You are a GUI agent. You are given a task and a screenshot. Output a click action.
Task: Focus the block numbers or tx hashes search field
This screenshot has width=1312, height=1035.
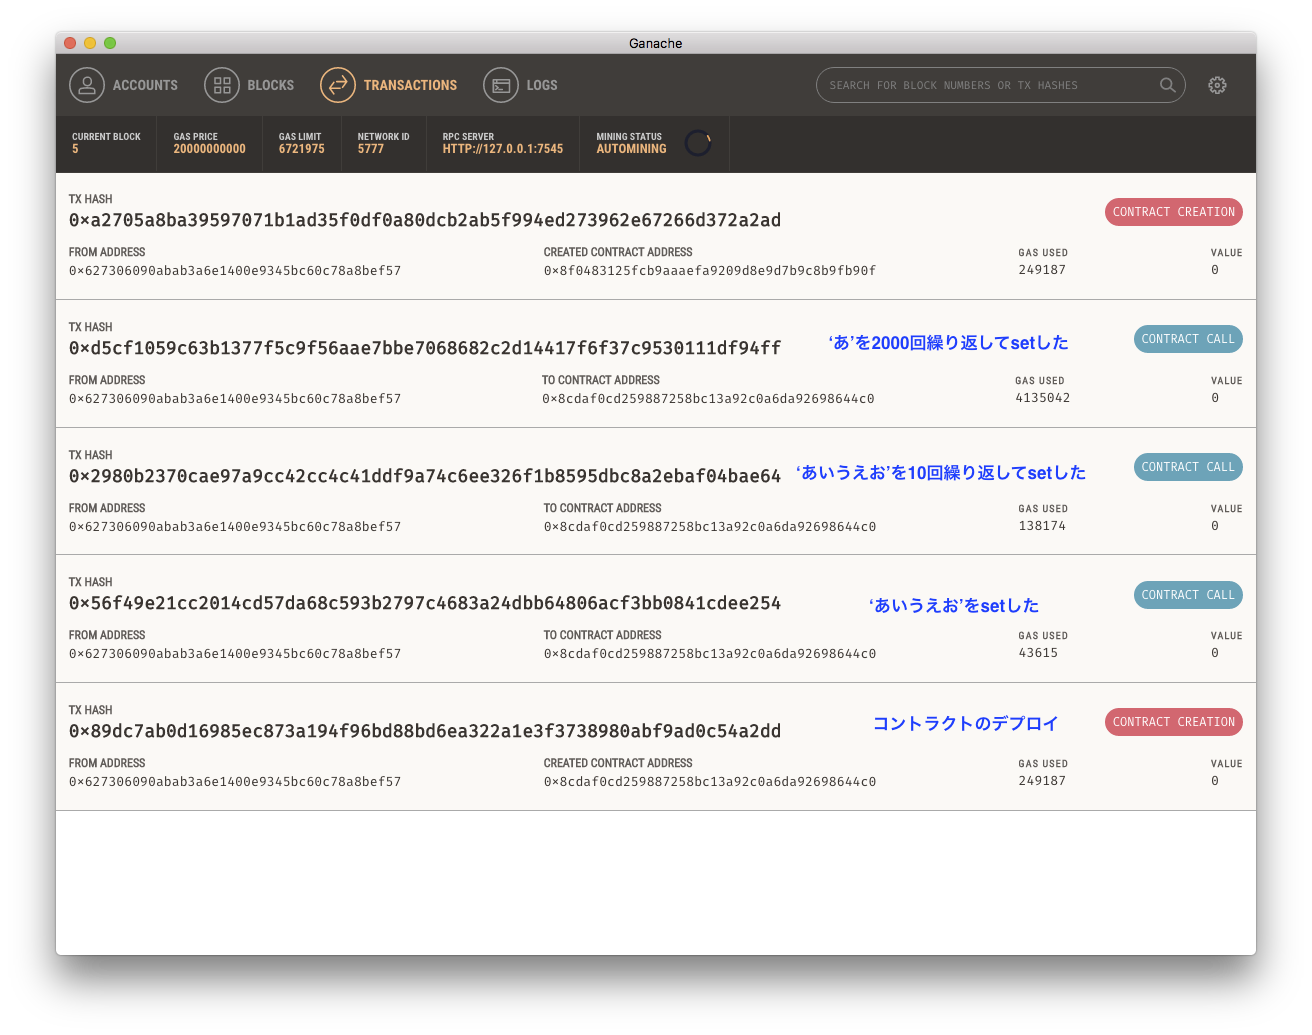click(x=985, y=85)
